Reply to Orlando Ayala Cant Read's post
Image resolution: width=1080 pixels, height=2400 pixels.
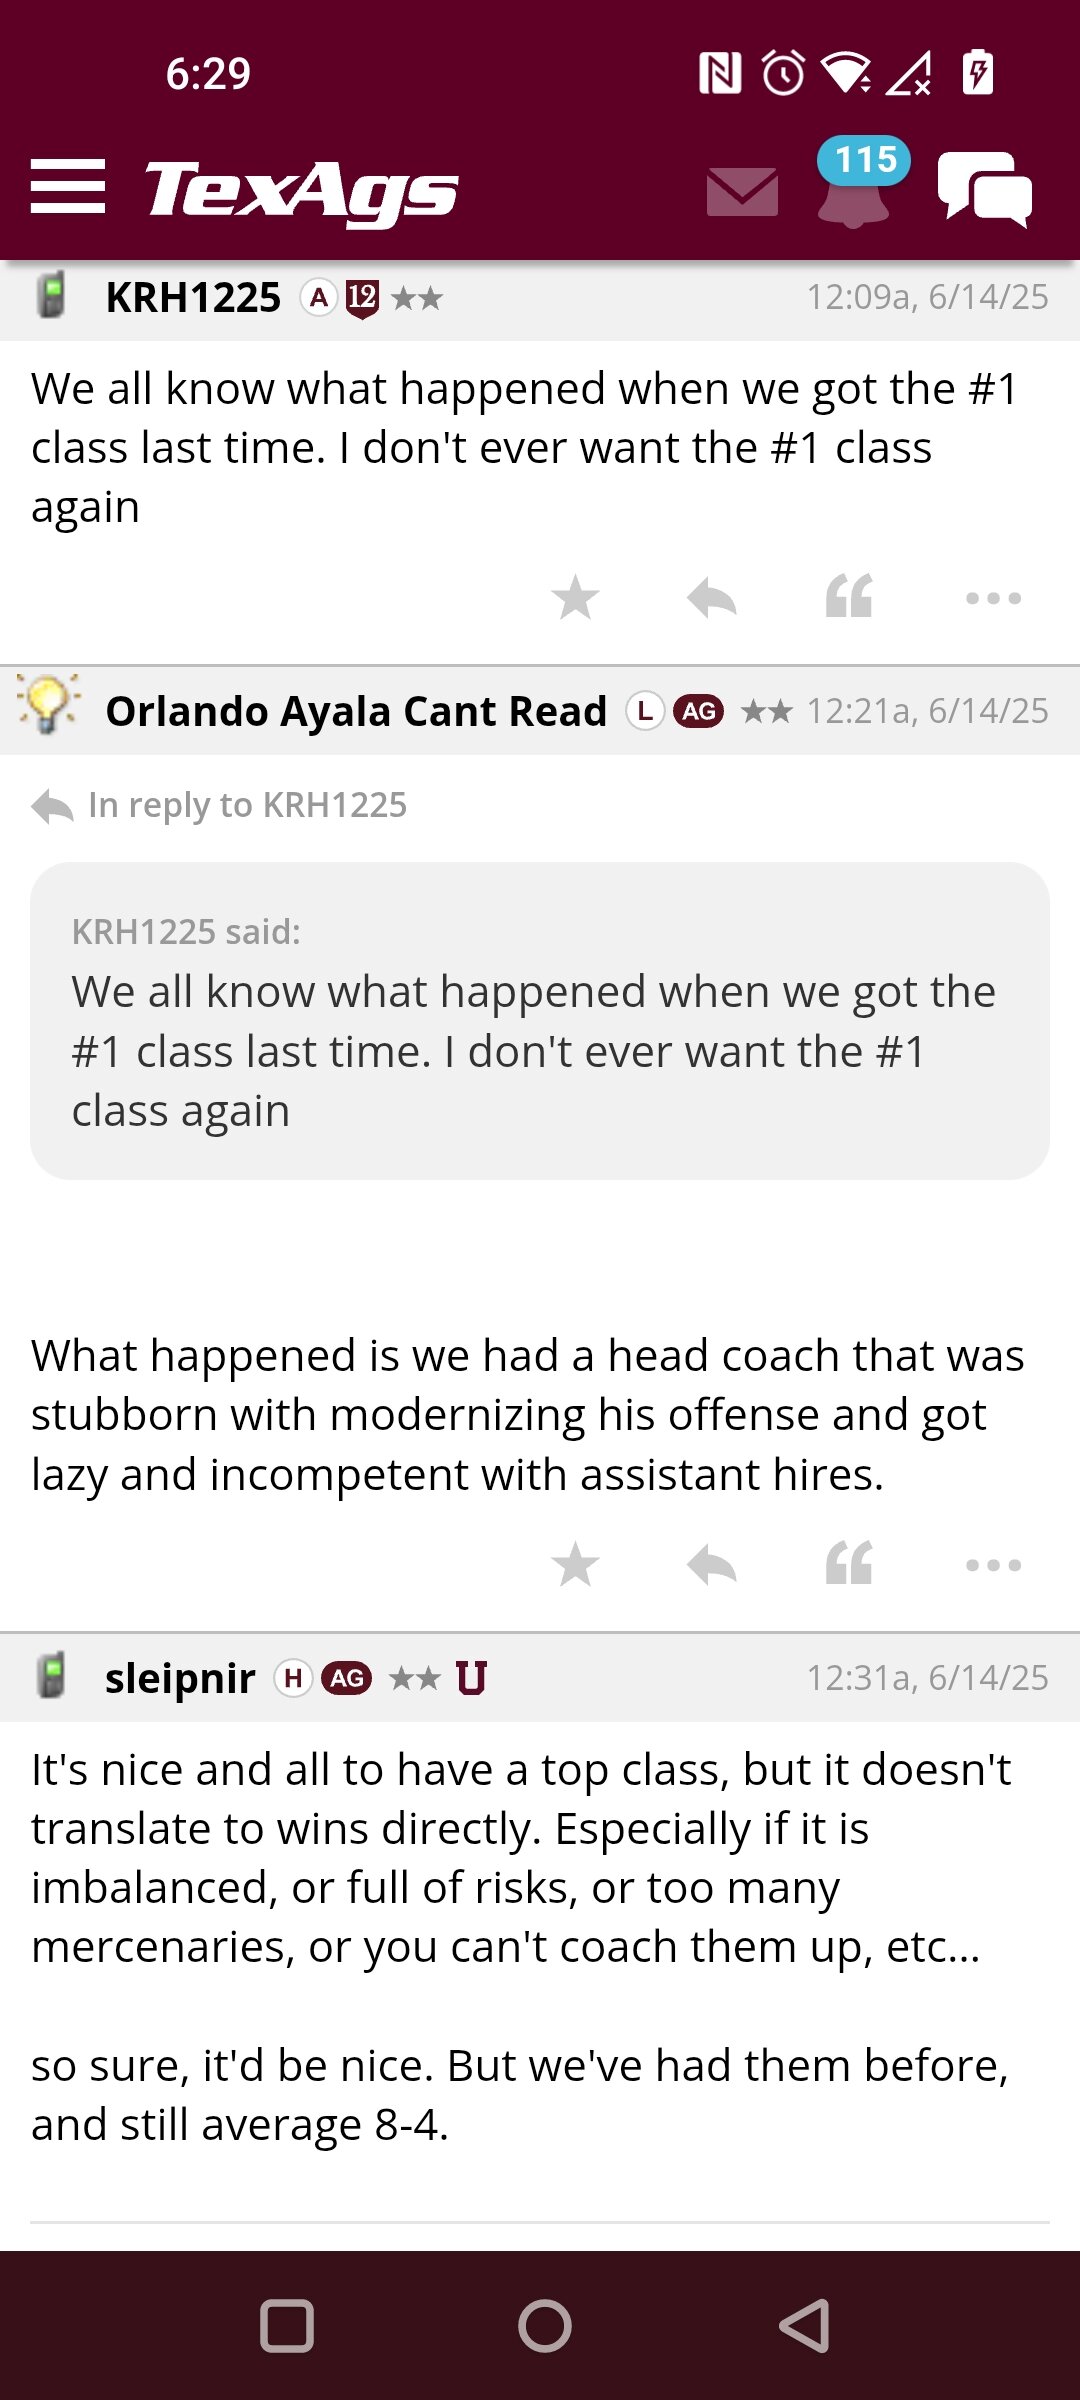pyautogui.click(x=712, y=1565)
